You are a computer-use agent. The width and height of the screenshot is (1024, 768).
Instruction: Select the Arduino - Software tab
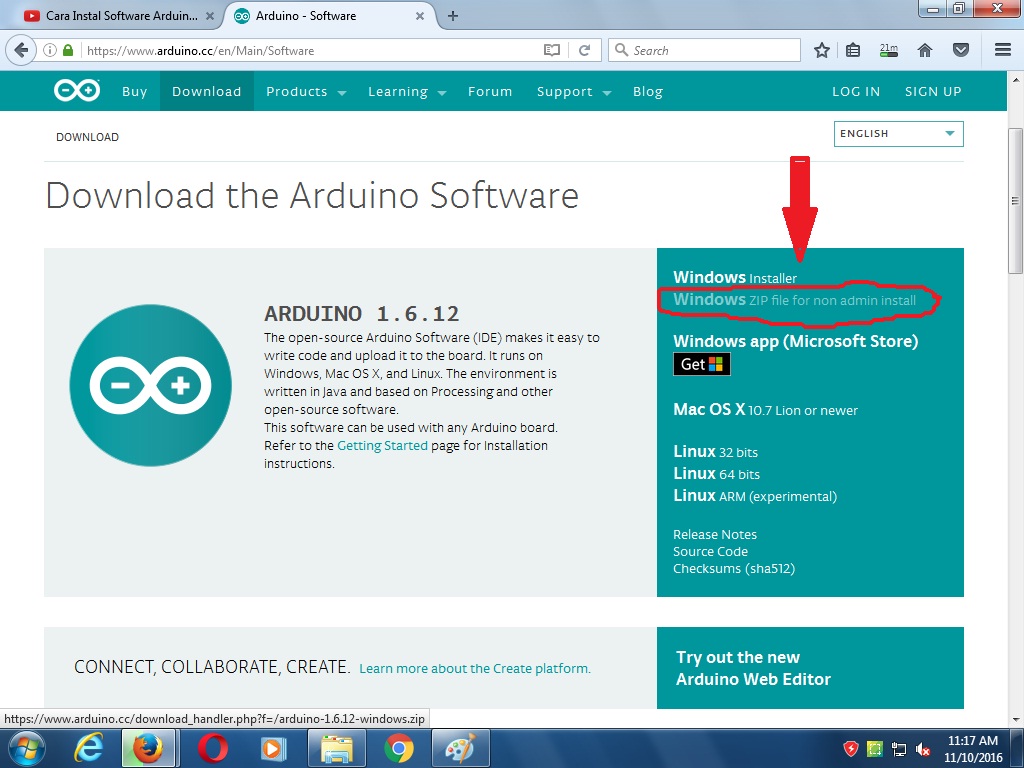coord(330,16)
